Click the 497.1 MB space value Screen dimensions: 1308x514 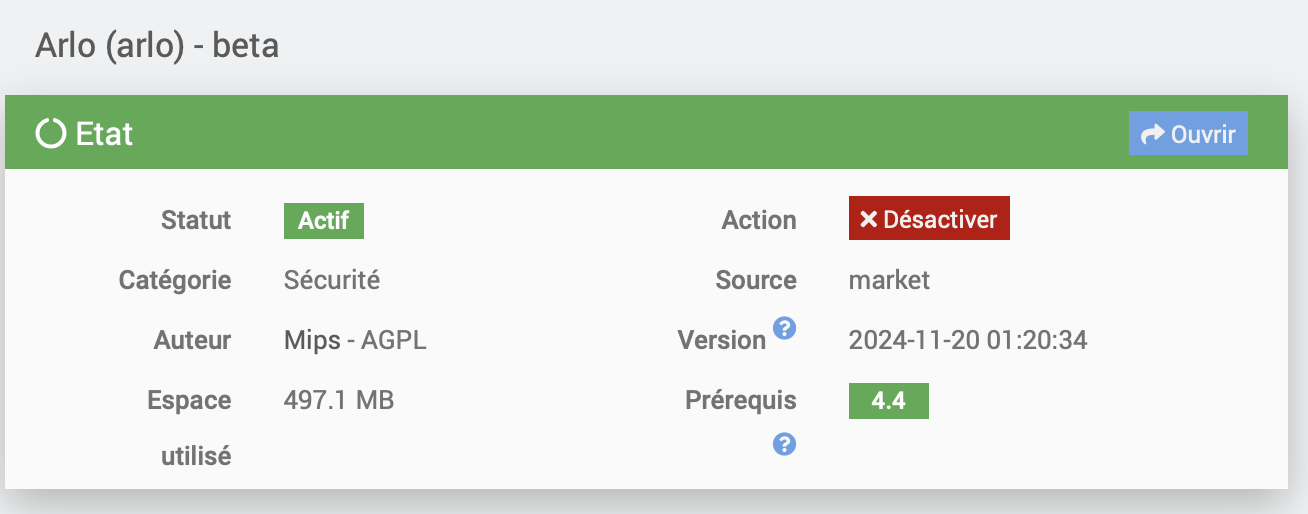coord(339,400)
